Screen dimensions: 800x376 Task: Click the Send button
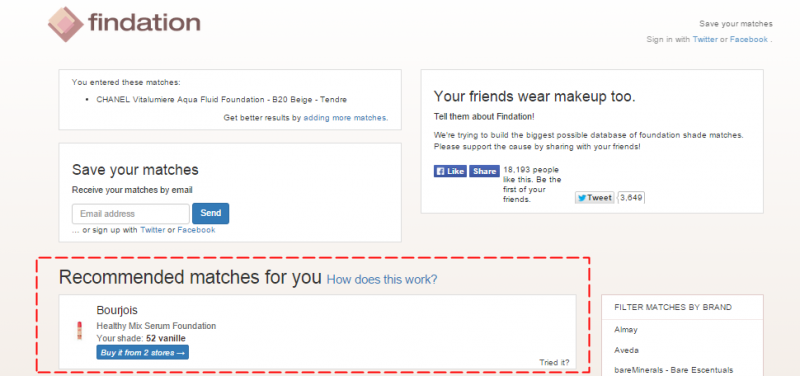(x=210, y=214)
